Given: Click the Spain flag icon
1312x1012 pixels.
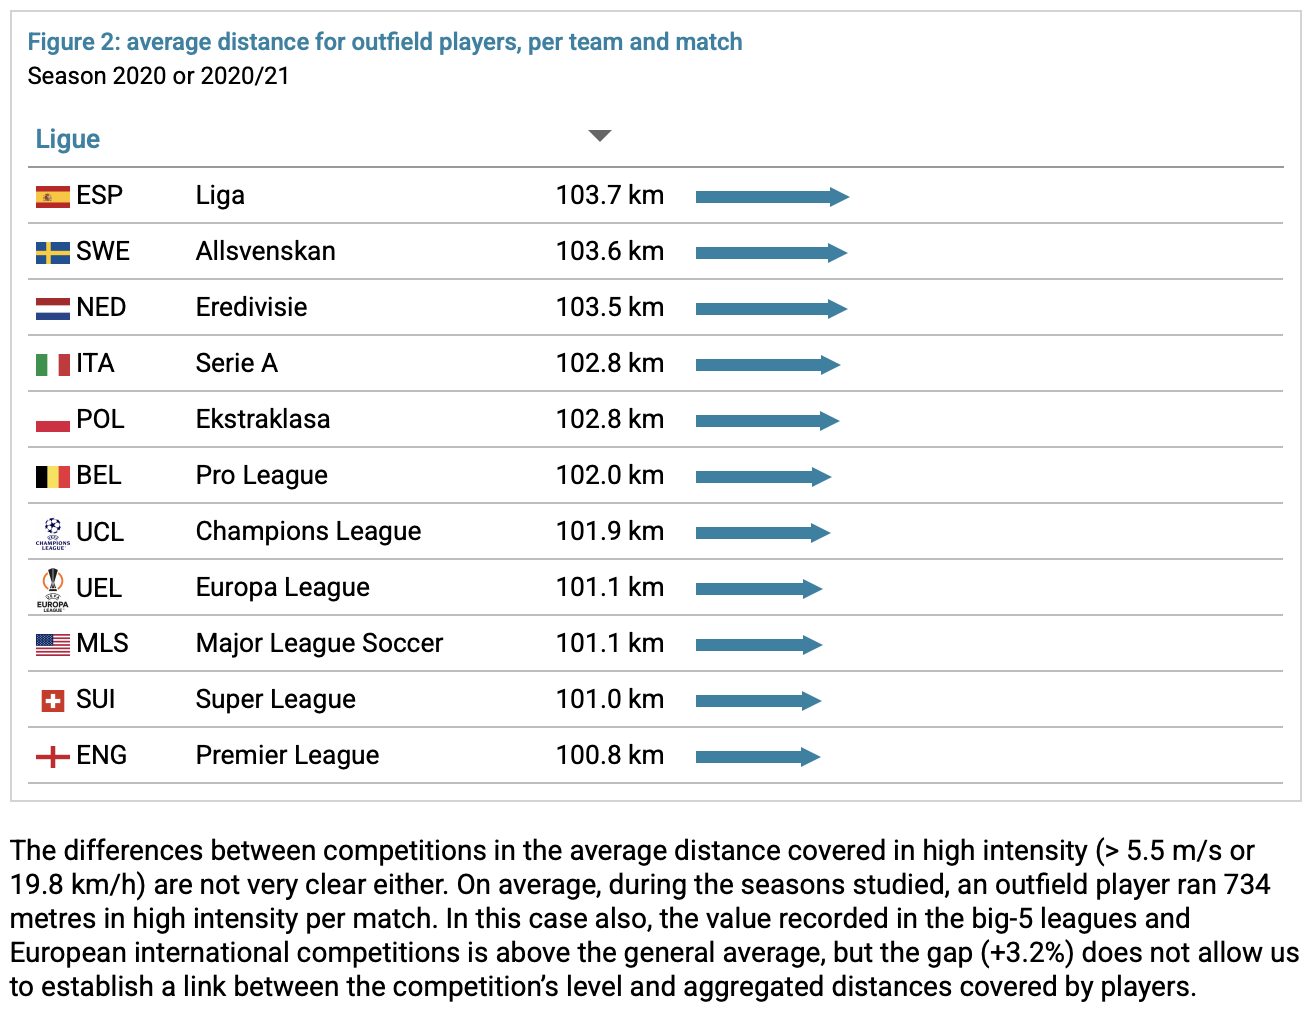Looking at the screenshot, I should [52, 196].
